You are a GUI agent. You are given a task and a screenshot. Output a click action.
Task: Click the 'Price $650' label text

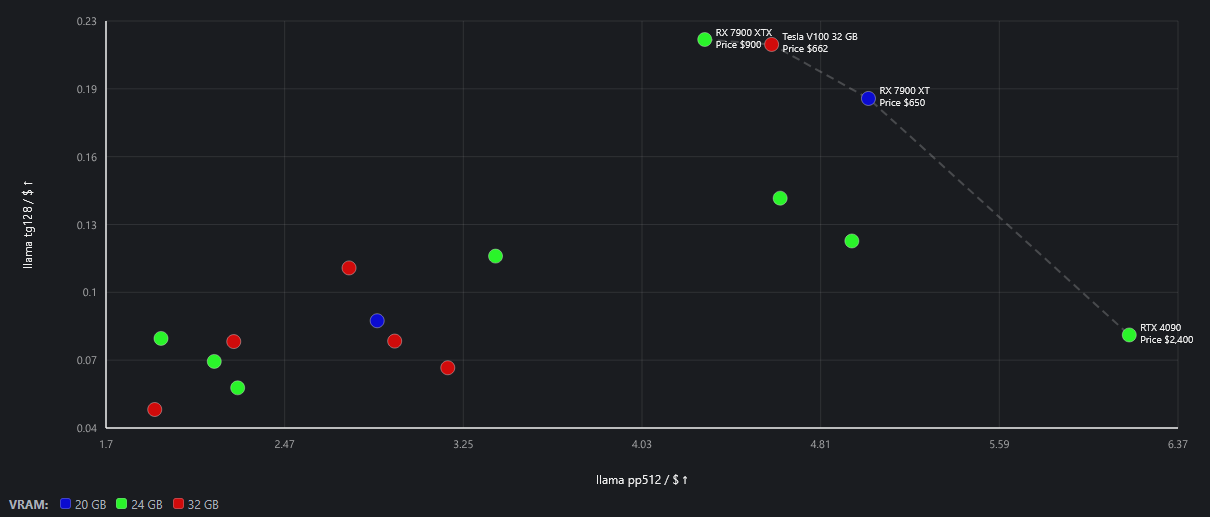coord(902,103)
